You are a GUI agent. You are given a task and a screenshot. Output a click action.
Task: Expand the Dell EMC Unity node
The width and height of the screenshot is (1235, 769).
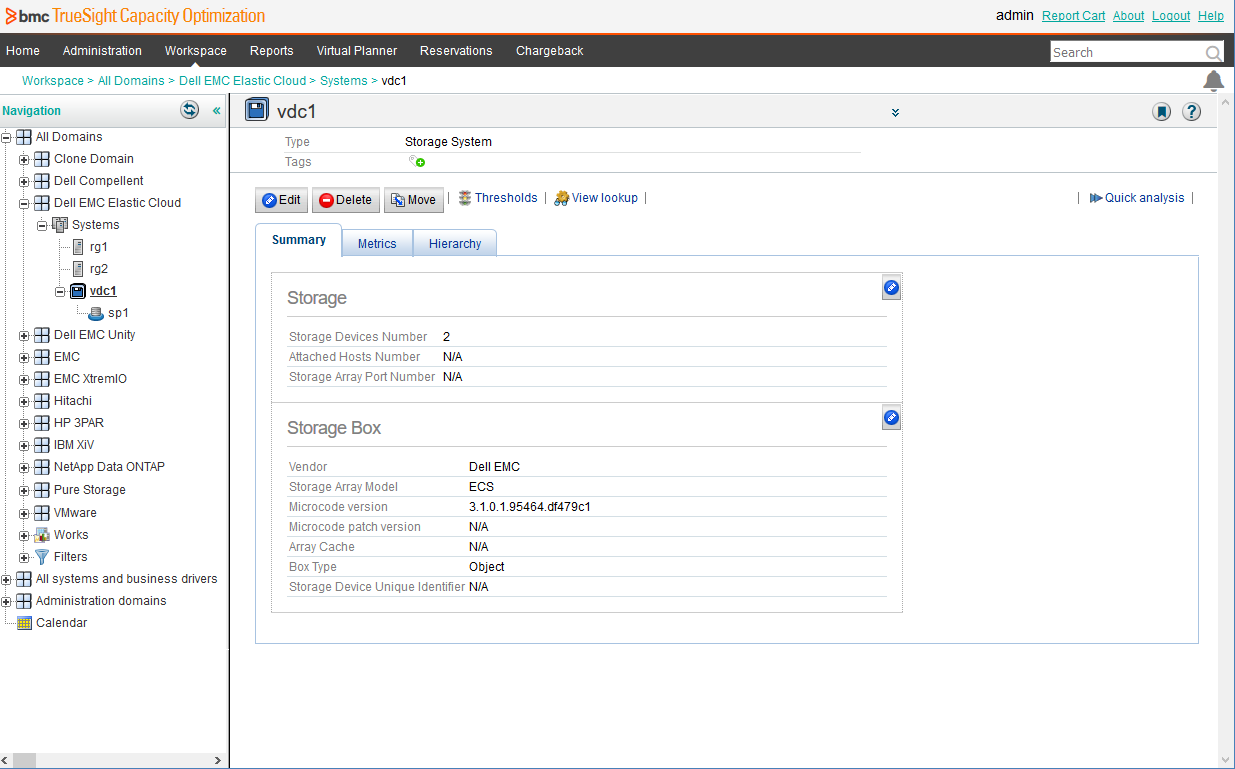coord(24,335)
